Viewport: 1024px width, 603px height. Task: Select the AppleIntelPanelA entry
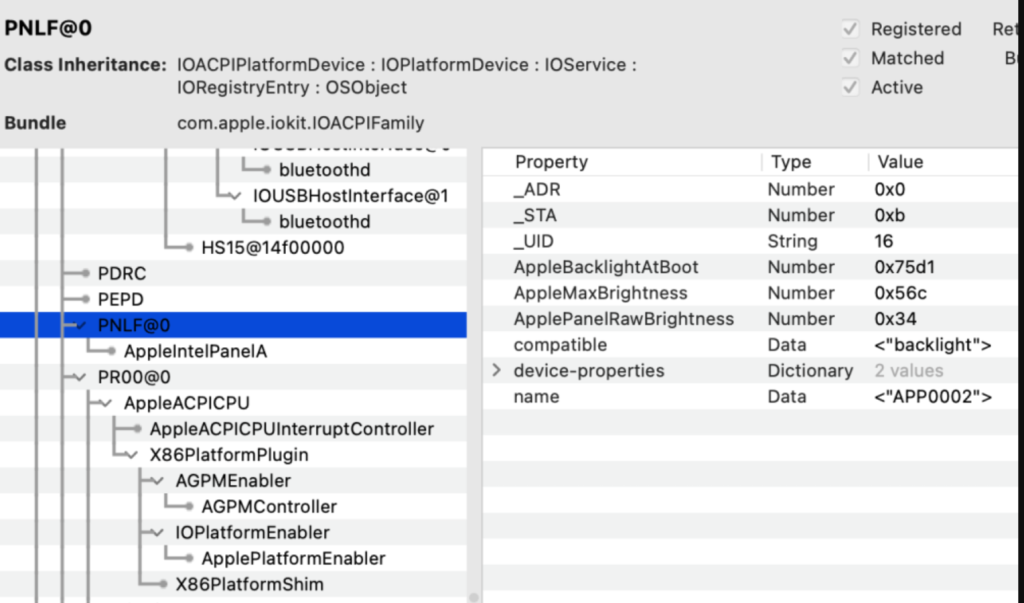click(x=195, y=351)
